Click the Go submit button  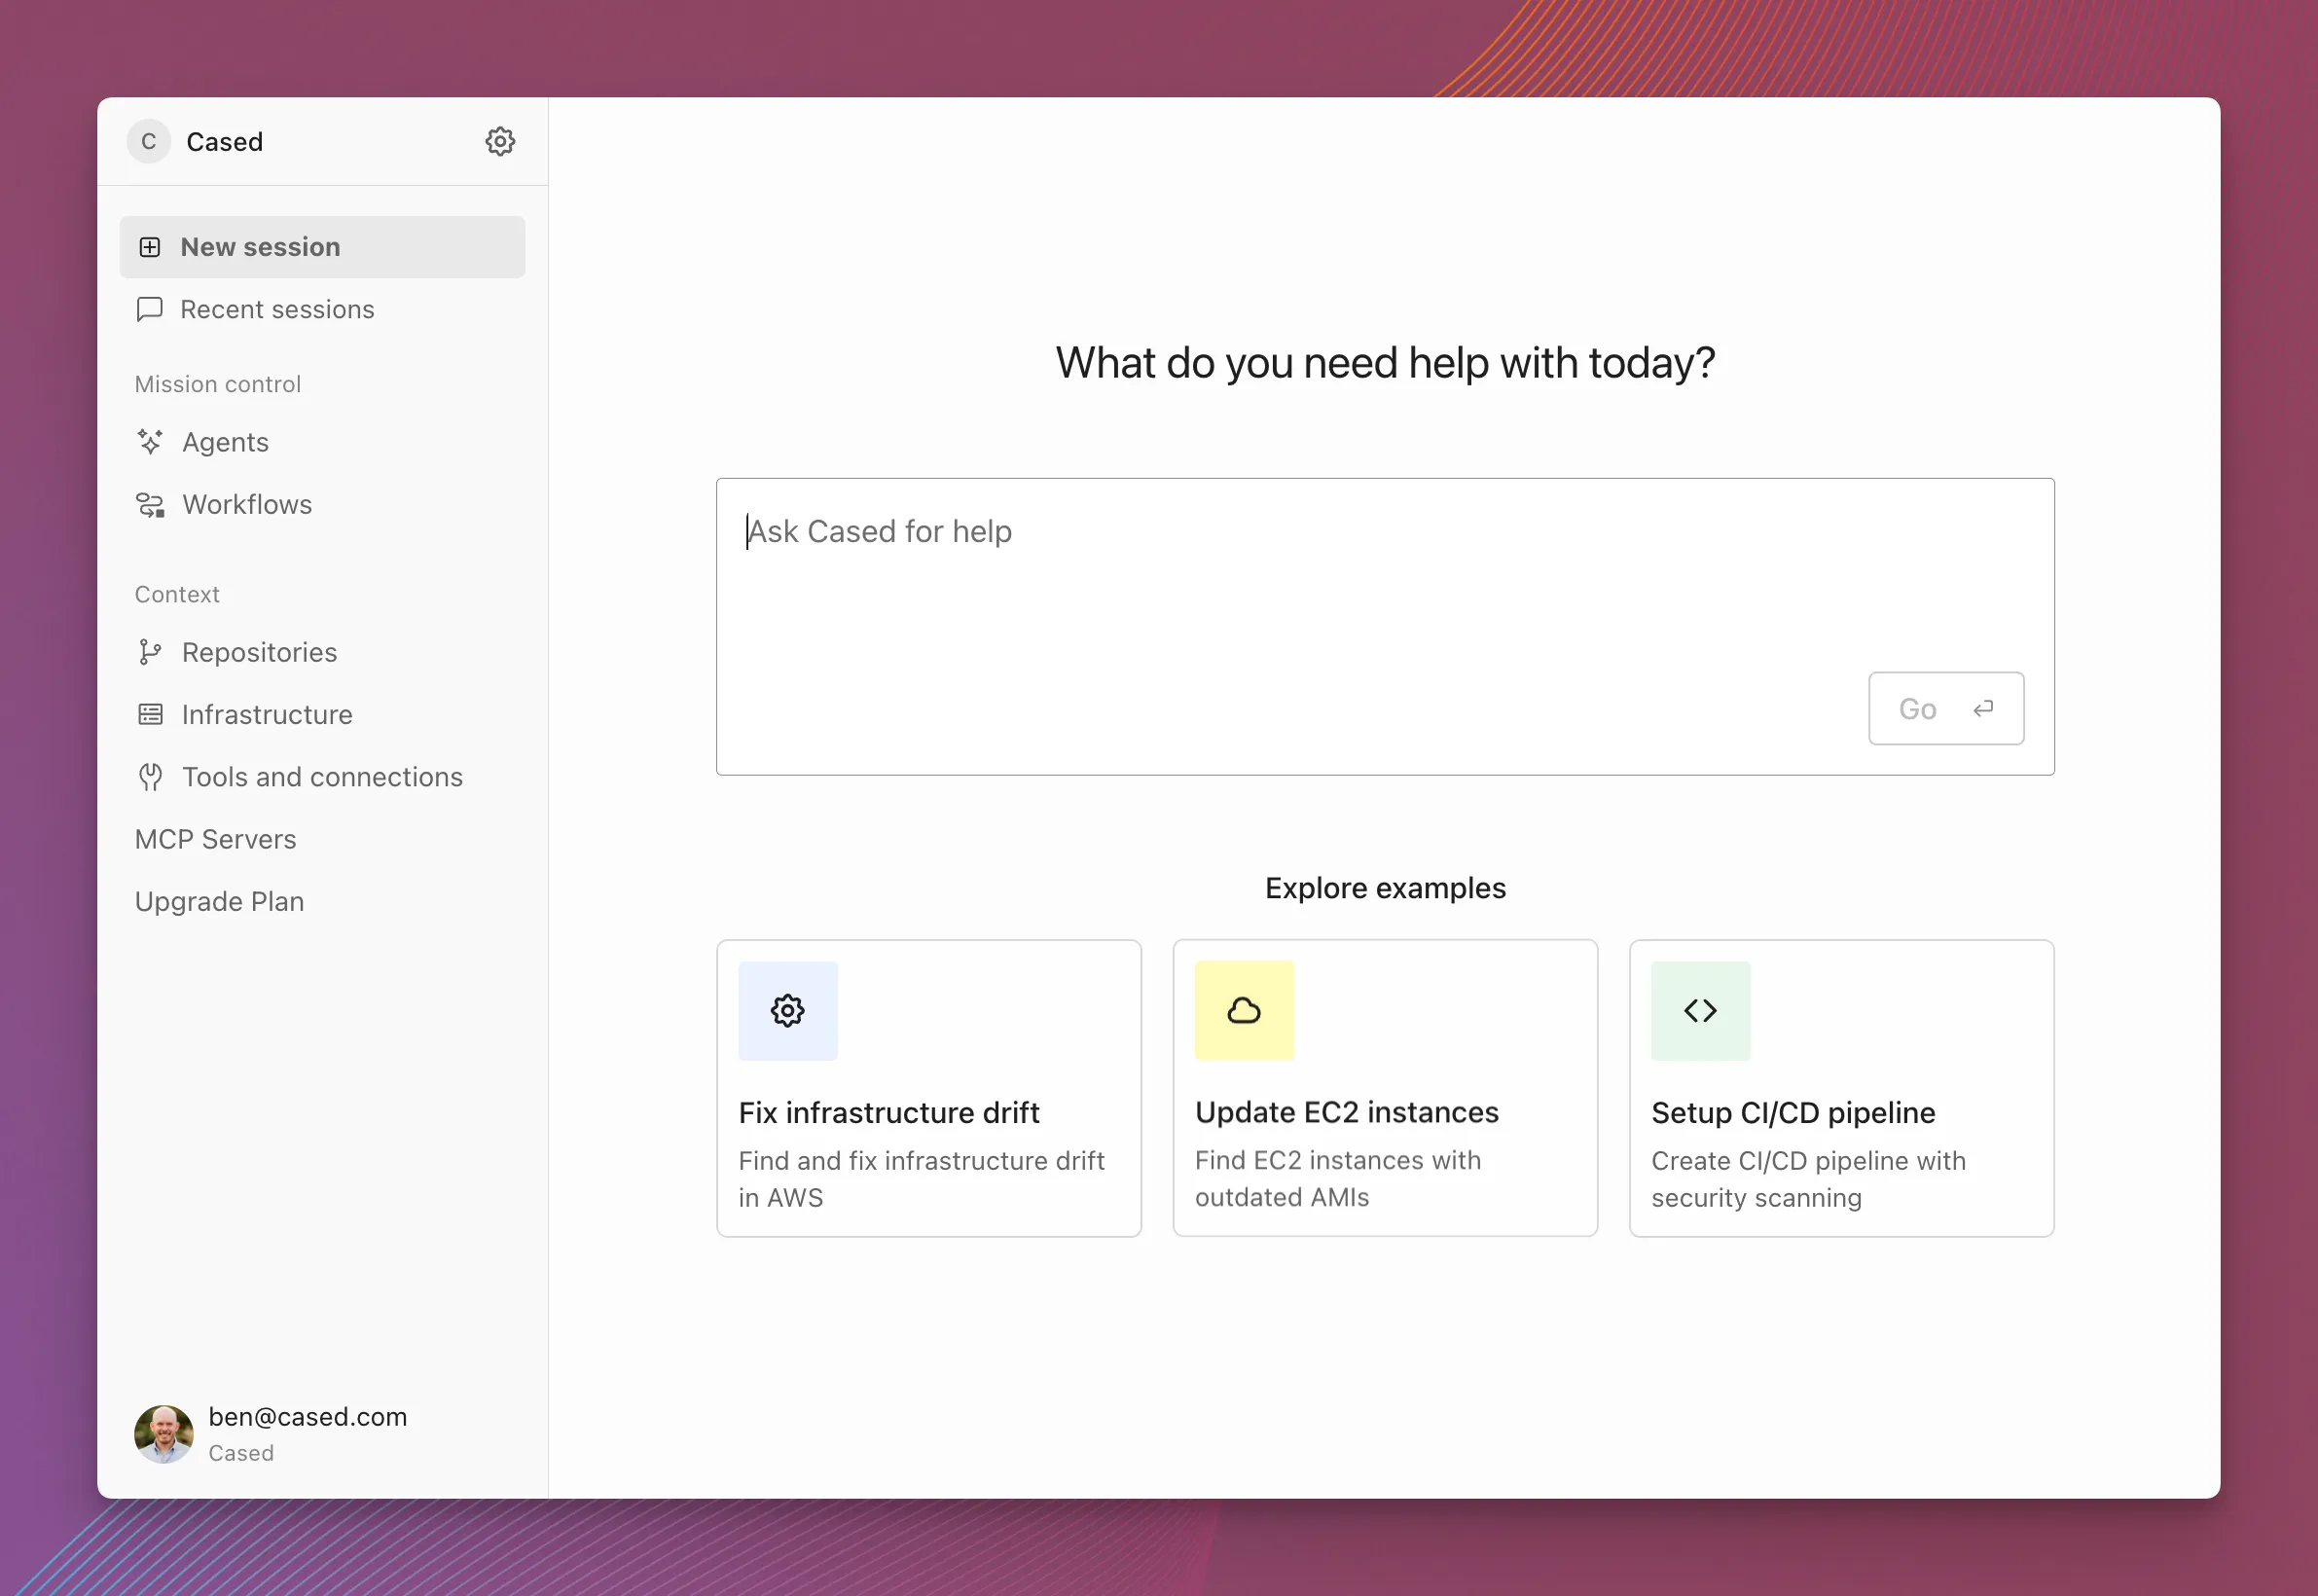click(x=1946, y=708)
